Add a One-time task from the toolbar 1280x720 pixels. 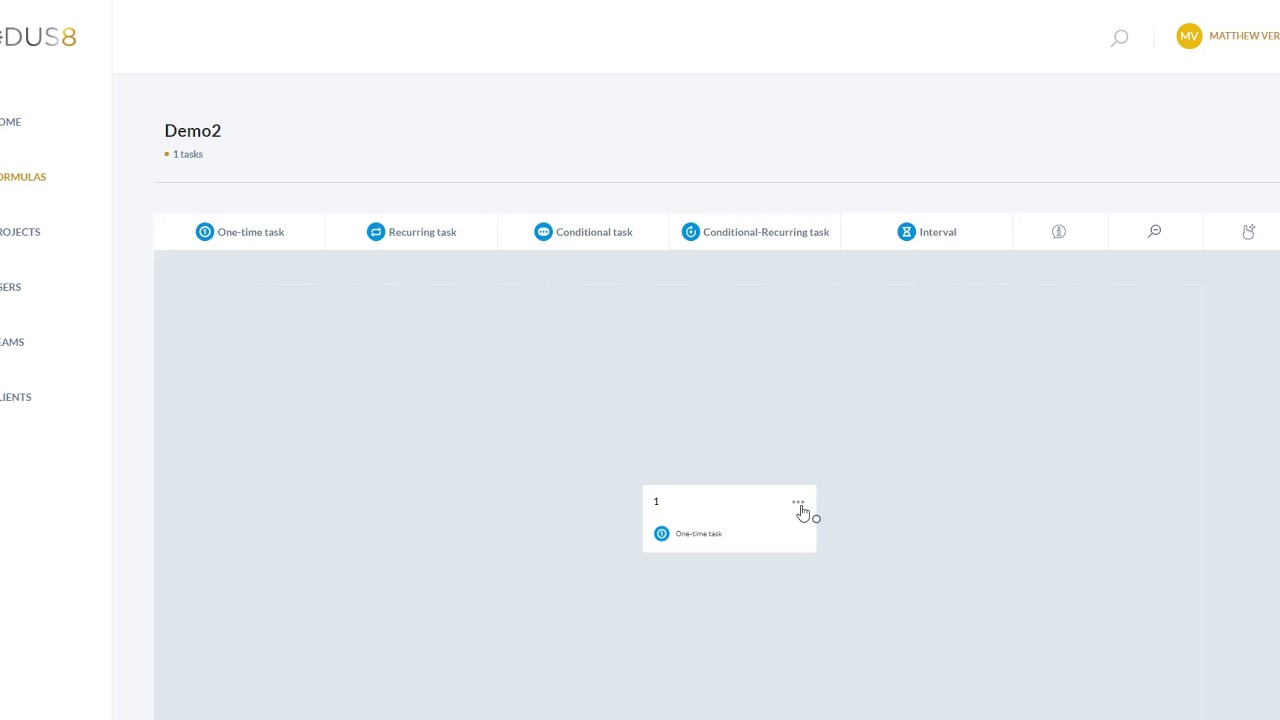click(x=240, y=232)
